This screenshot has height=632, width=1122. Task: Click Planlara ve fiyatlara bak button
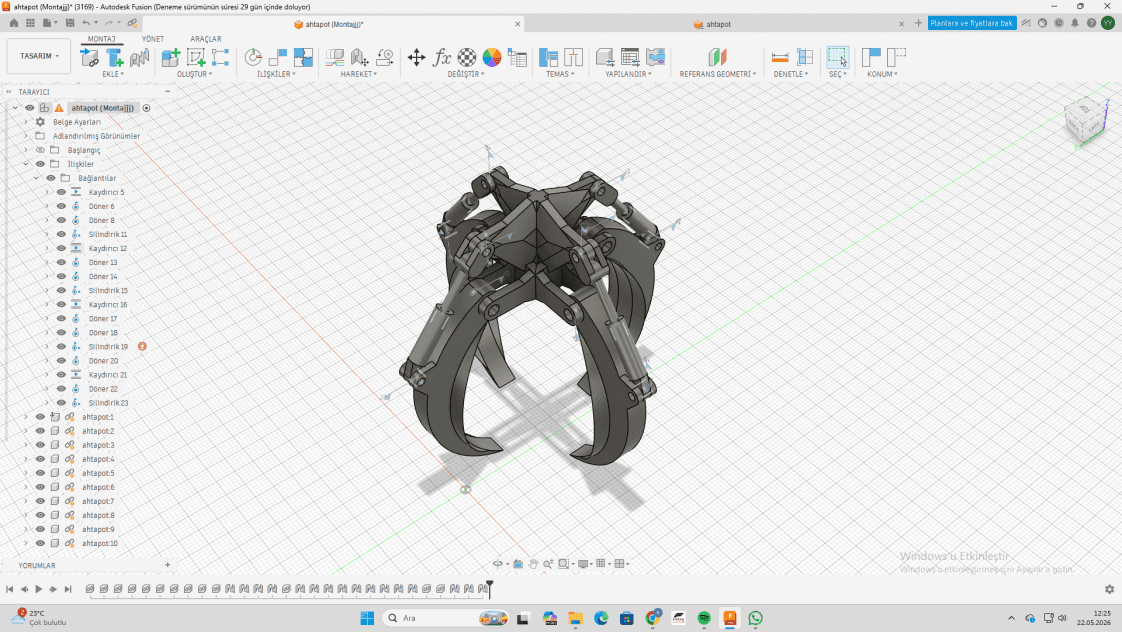coord(972,24)
